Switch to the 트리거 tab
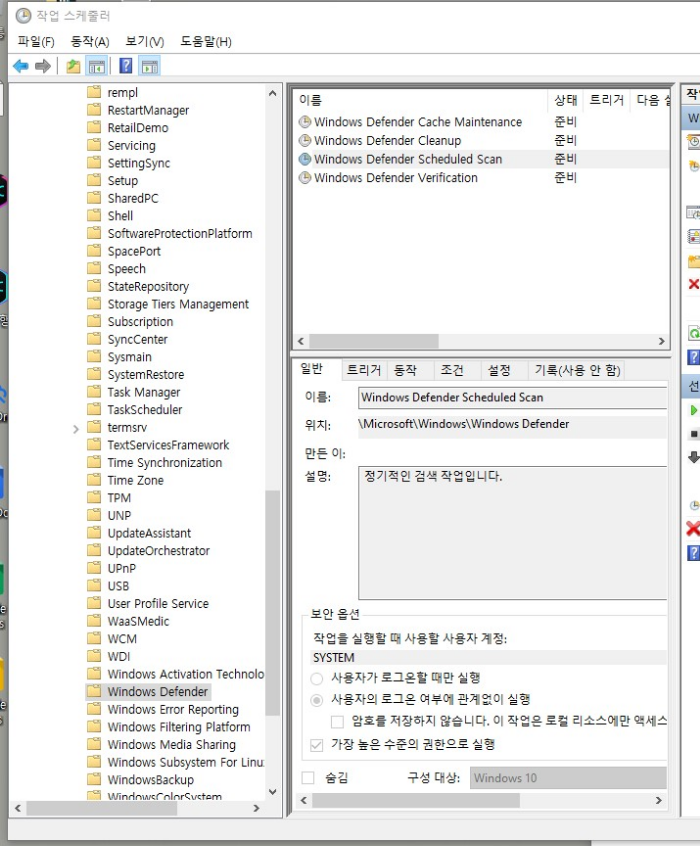The height and width of the screenshot is (846, 700). (364, 370)
